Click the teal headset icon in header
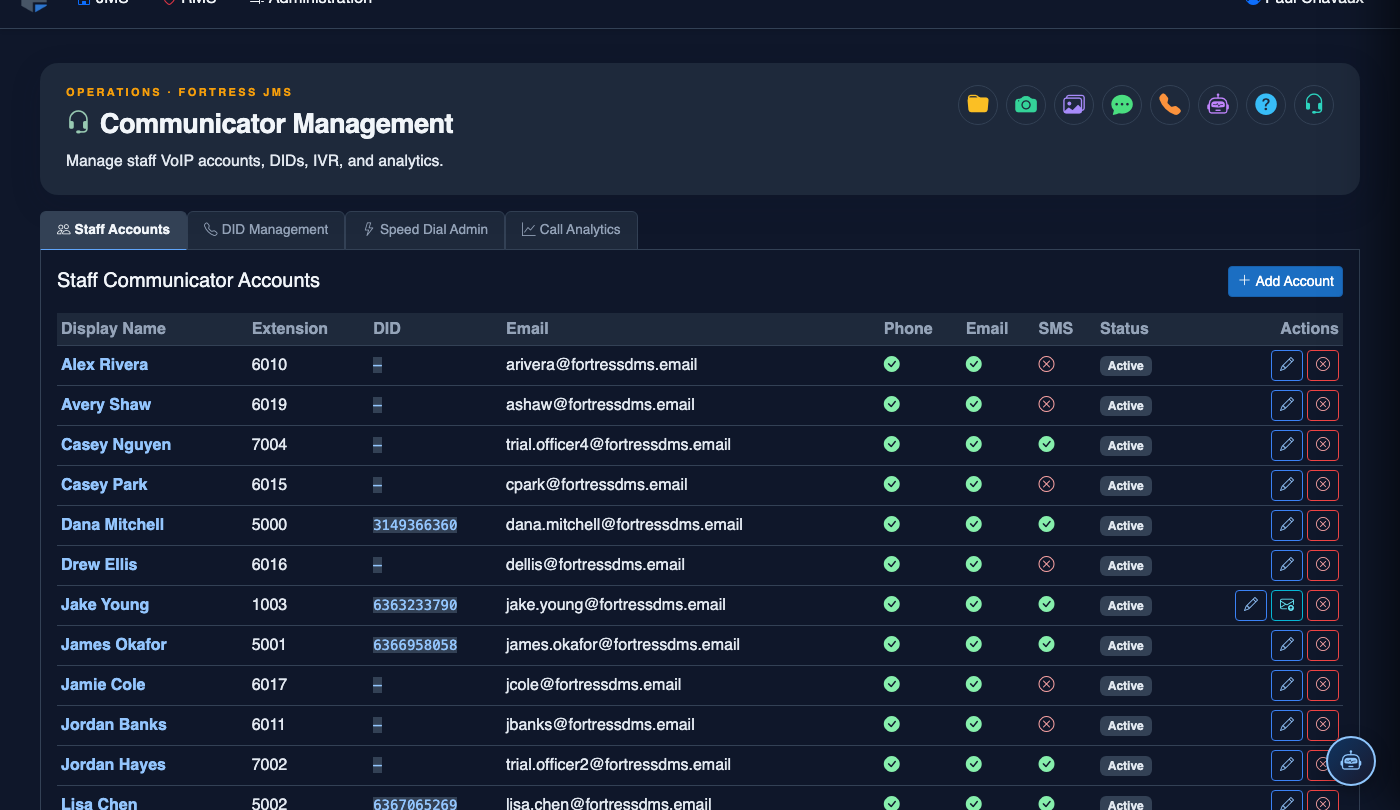Screen dimensions: 1400x810 tap(1314, 104)
